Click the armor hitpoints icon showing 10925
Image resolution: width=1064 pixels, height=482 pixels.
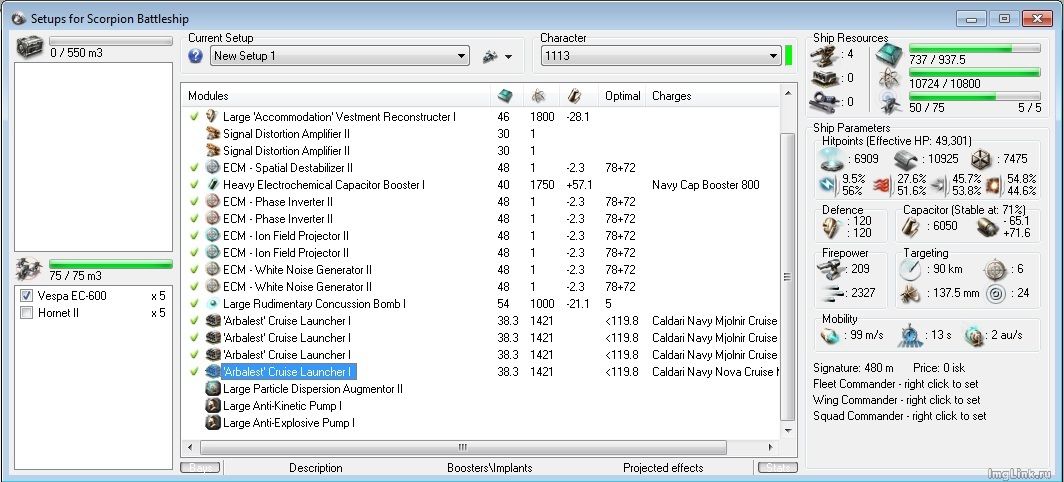point(906,160)
